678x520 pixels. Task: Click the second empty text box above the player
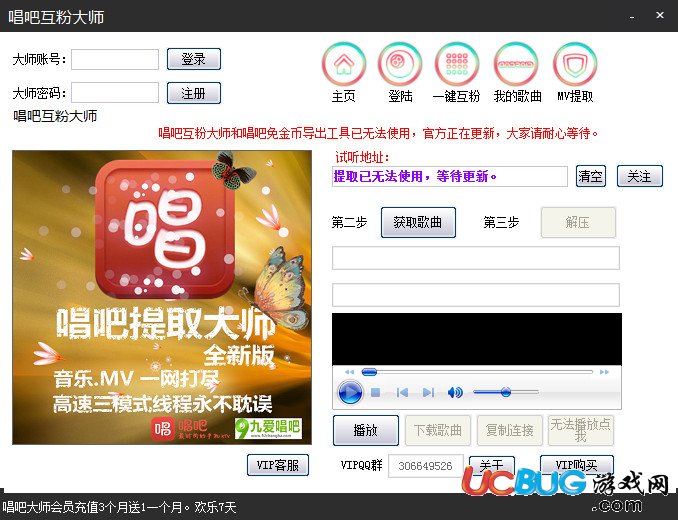(476, 295)
